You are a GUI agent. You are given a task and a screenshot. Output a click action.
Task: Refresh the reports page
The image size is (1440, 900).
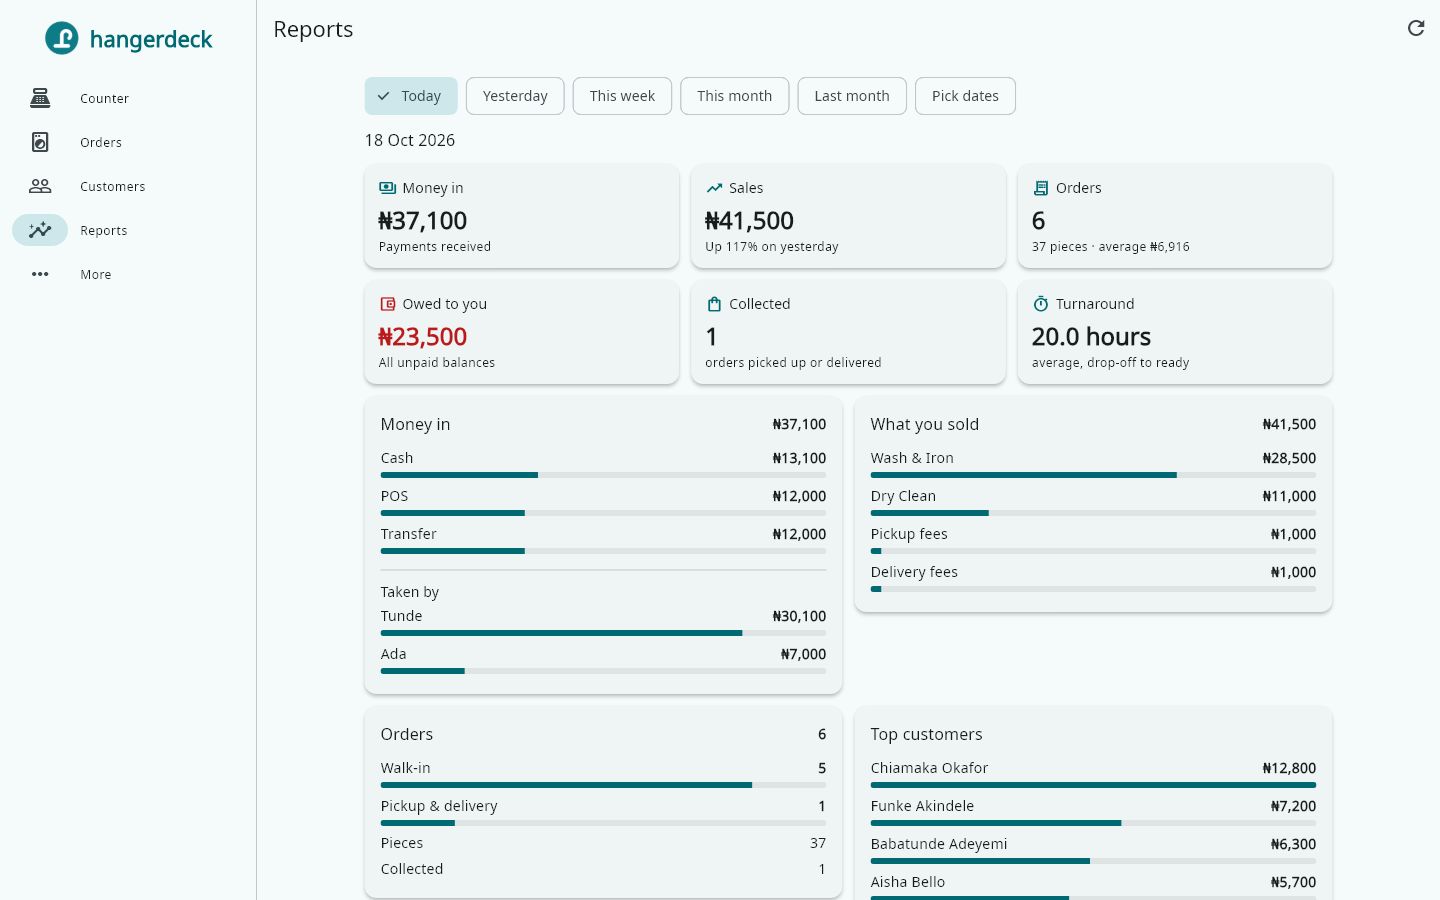tap(1416, 28)
